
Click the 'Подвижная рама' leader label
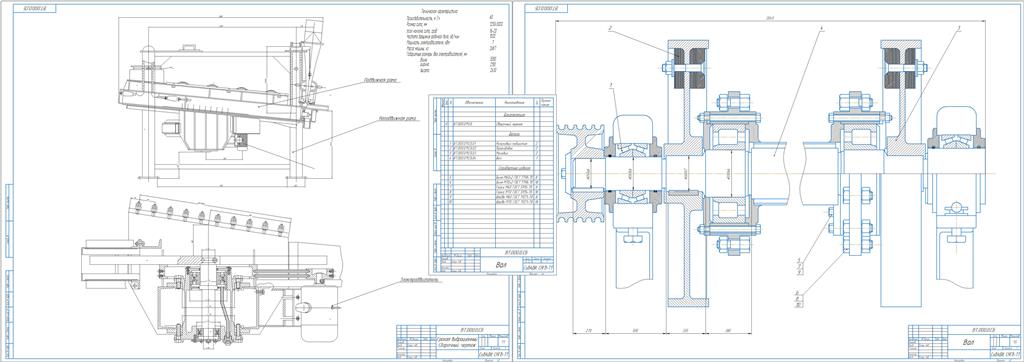382,81
